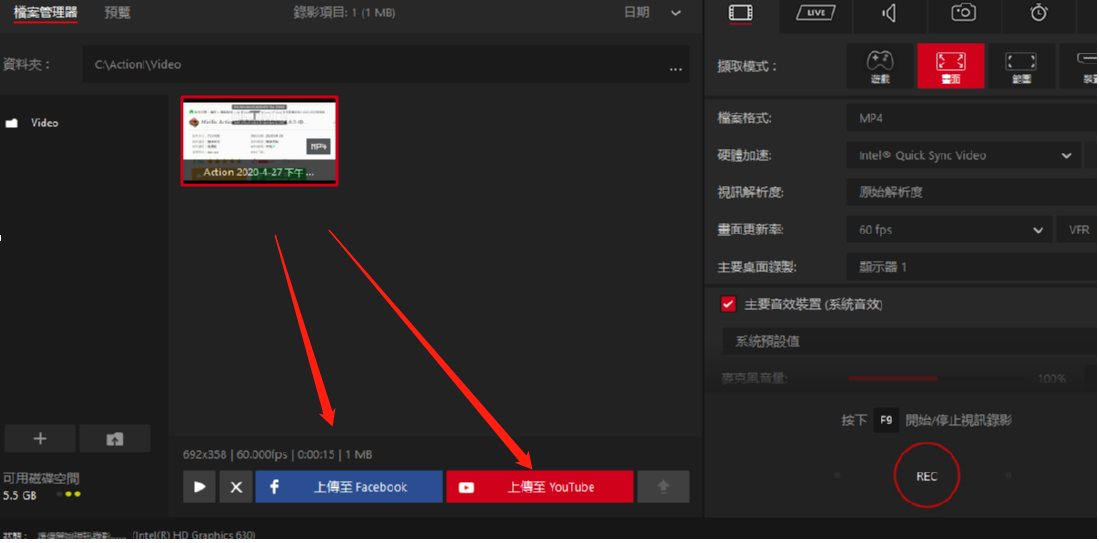Switch to the 檔案管理器 tab
Image resolution: width=1099 pixels, height=543 pixels.
(x=46, y=13)
